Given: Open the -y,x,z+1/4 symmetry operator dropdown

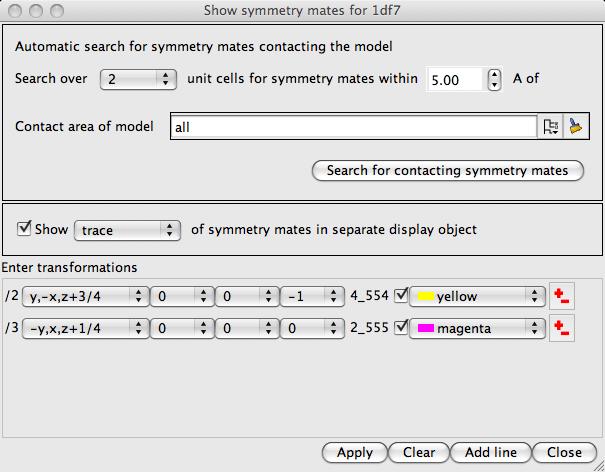Looking at the screenshot, I should 85,328.
